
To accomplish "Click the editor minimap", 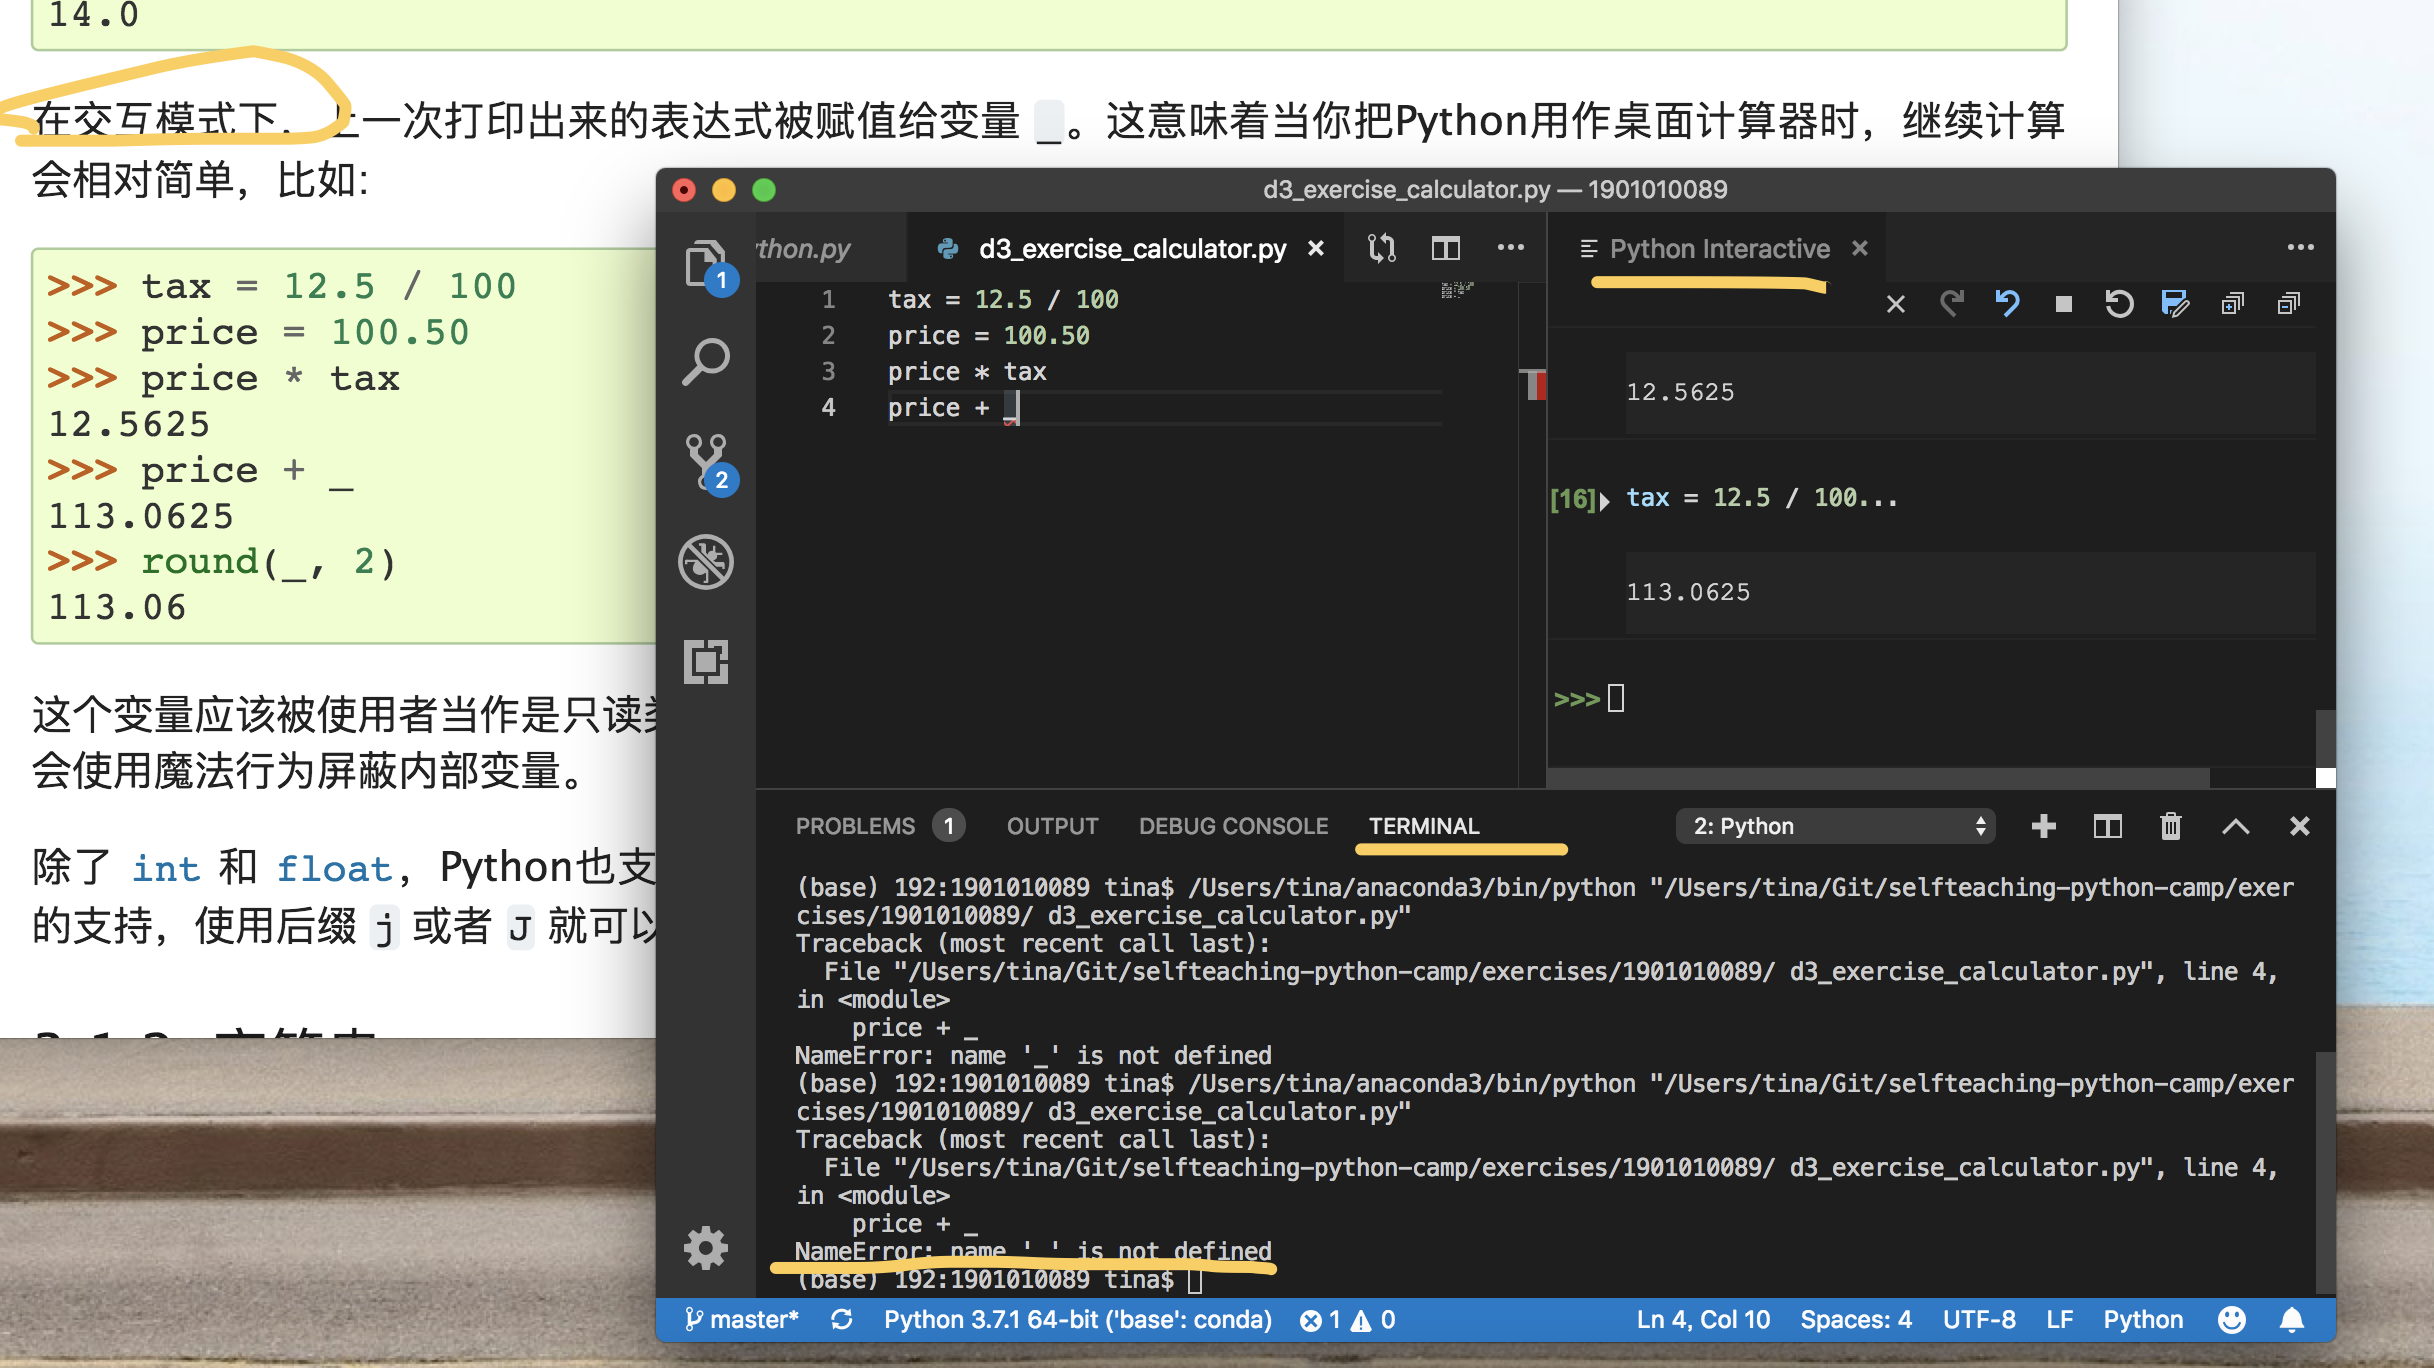I will 1456,291.
